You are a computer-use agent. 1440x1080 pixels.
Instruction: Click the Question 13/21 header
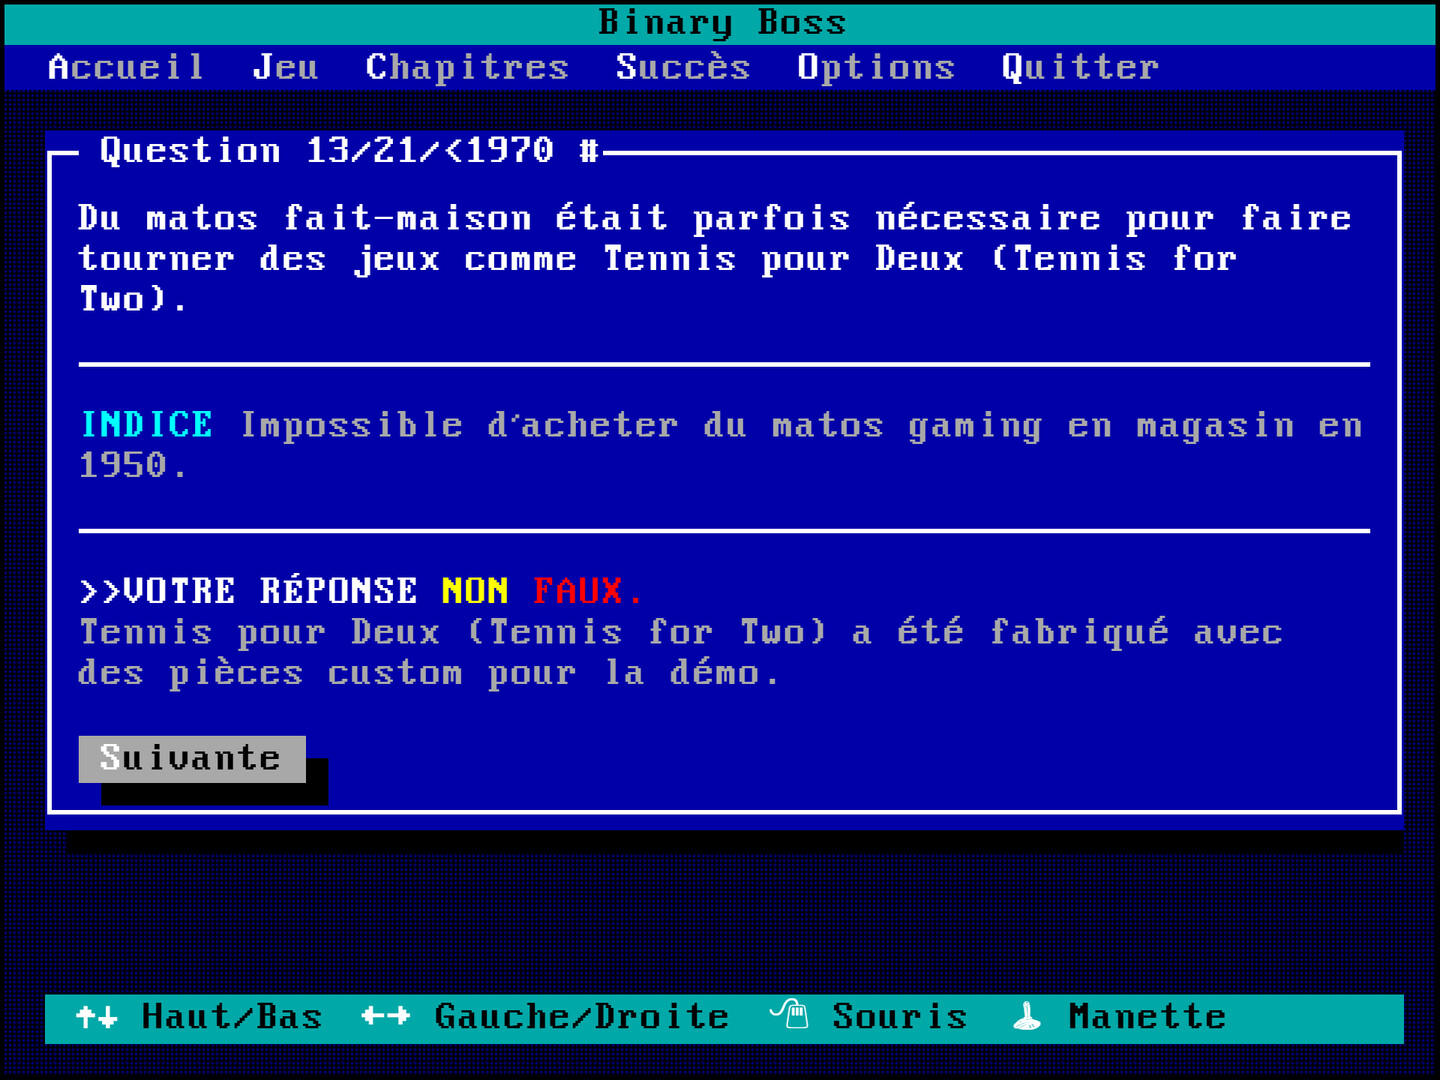coord(349,151)
